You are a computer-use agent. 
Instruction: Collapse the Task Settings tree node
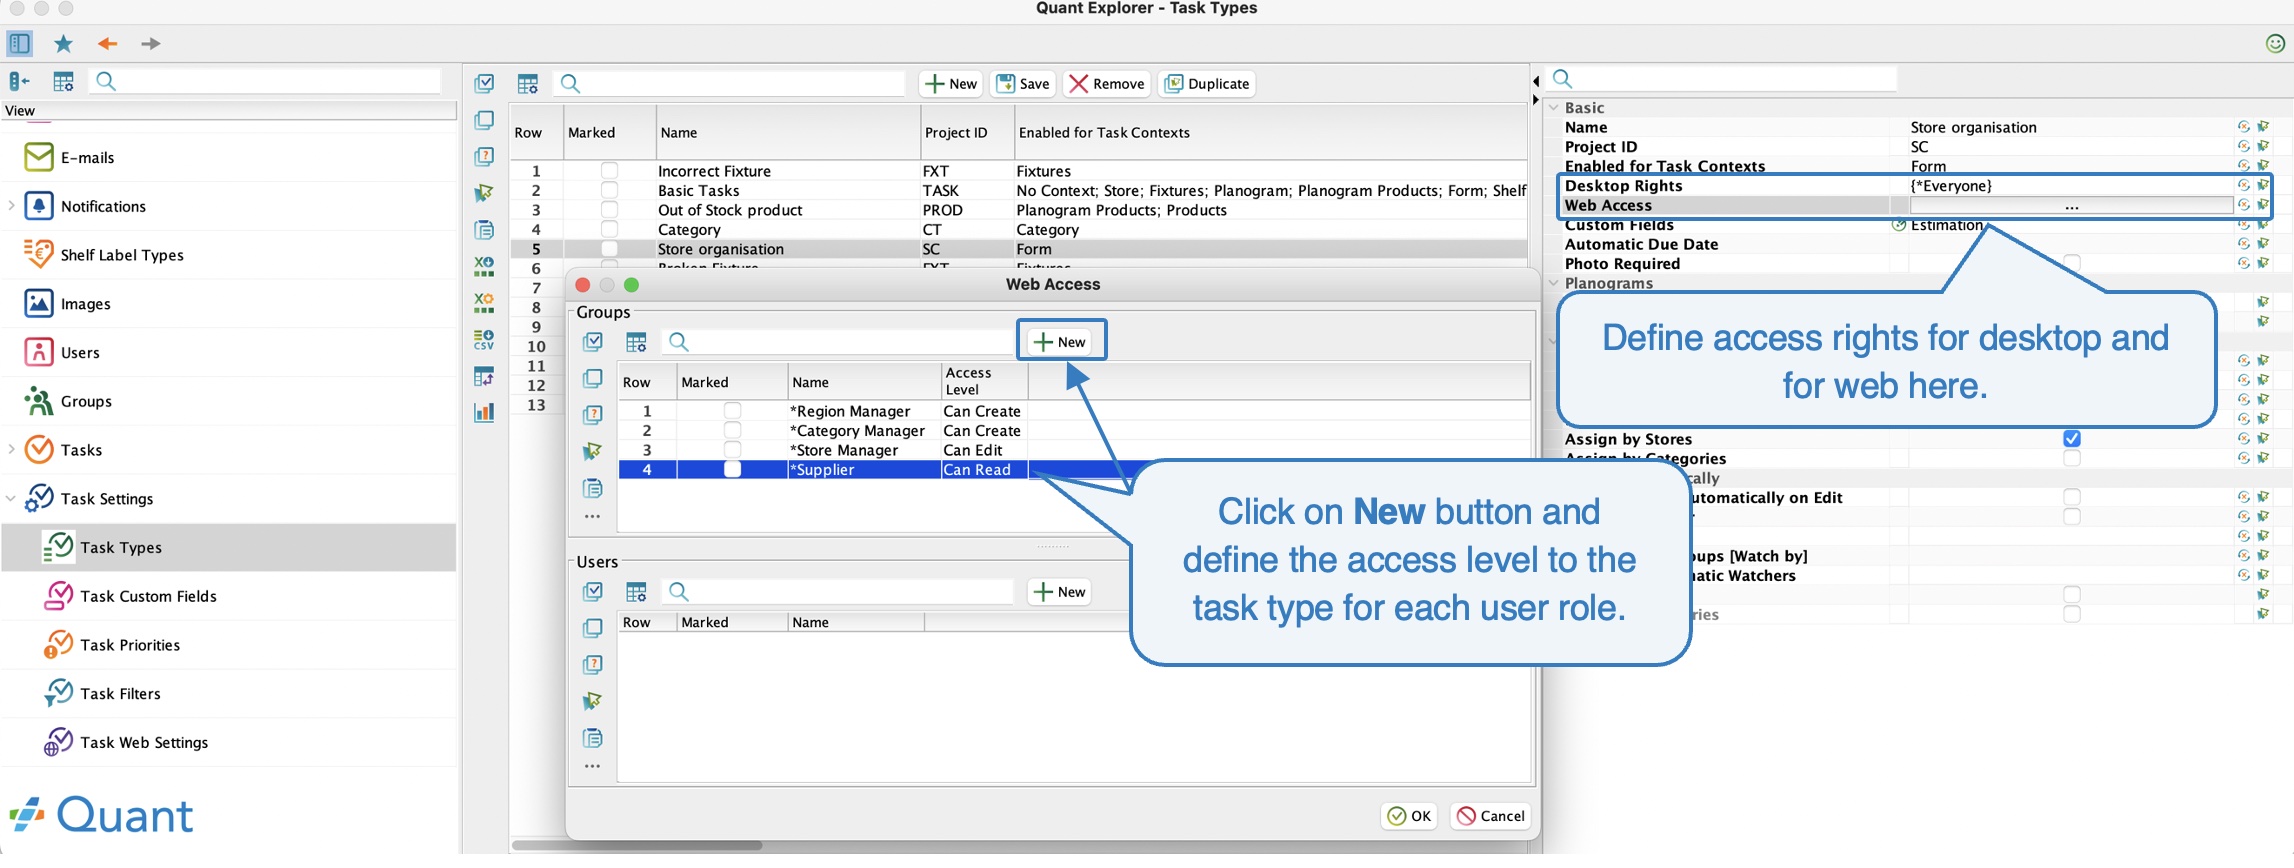pos(11,498)
